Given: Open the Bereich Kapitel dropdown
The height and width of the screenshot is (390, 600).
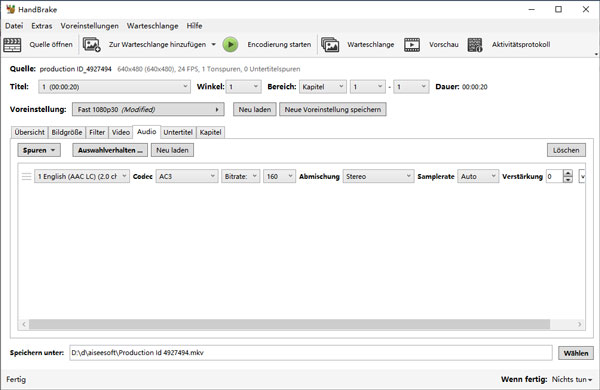Looking at the screenshot, I should click(x=323, y=87).
